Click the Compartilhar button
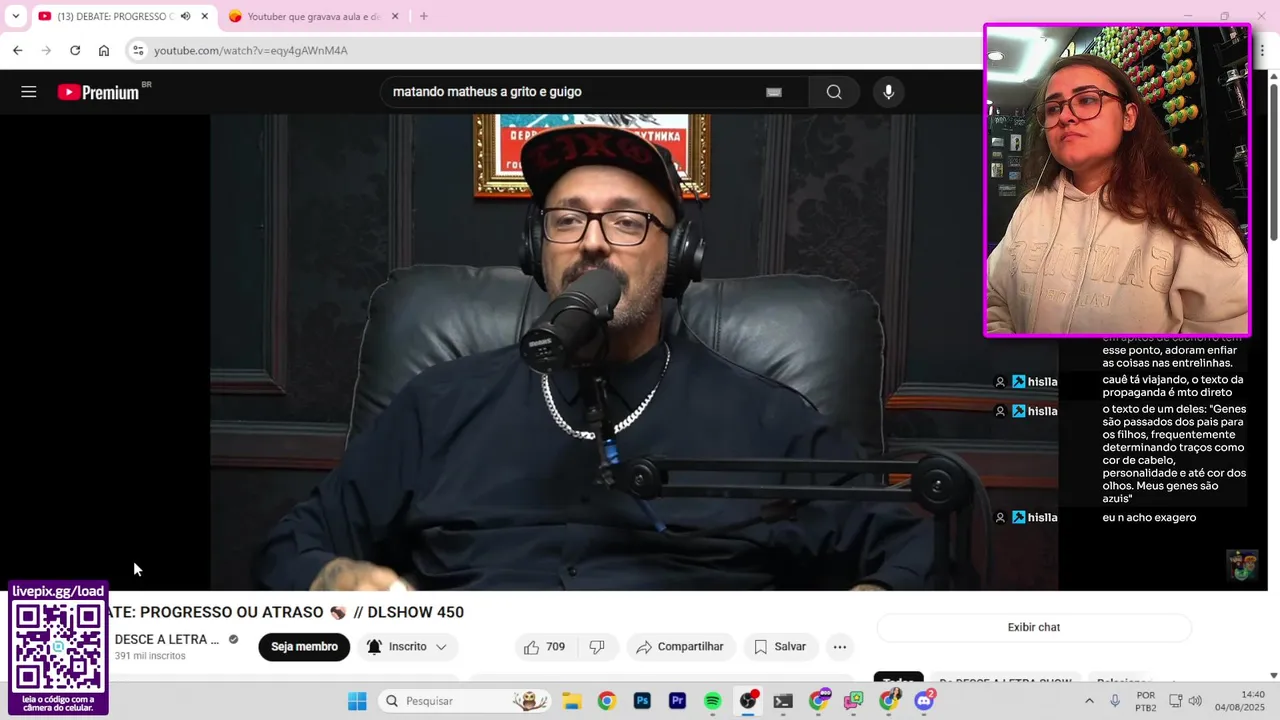The image size is (1280, 720). pos(681,647)
